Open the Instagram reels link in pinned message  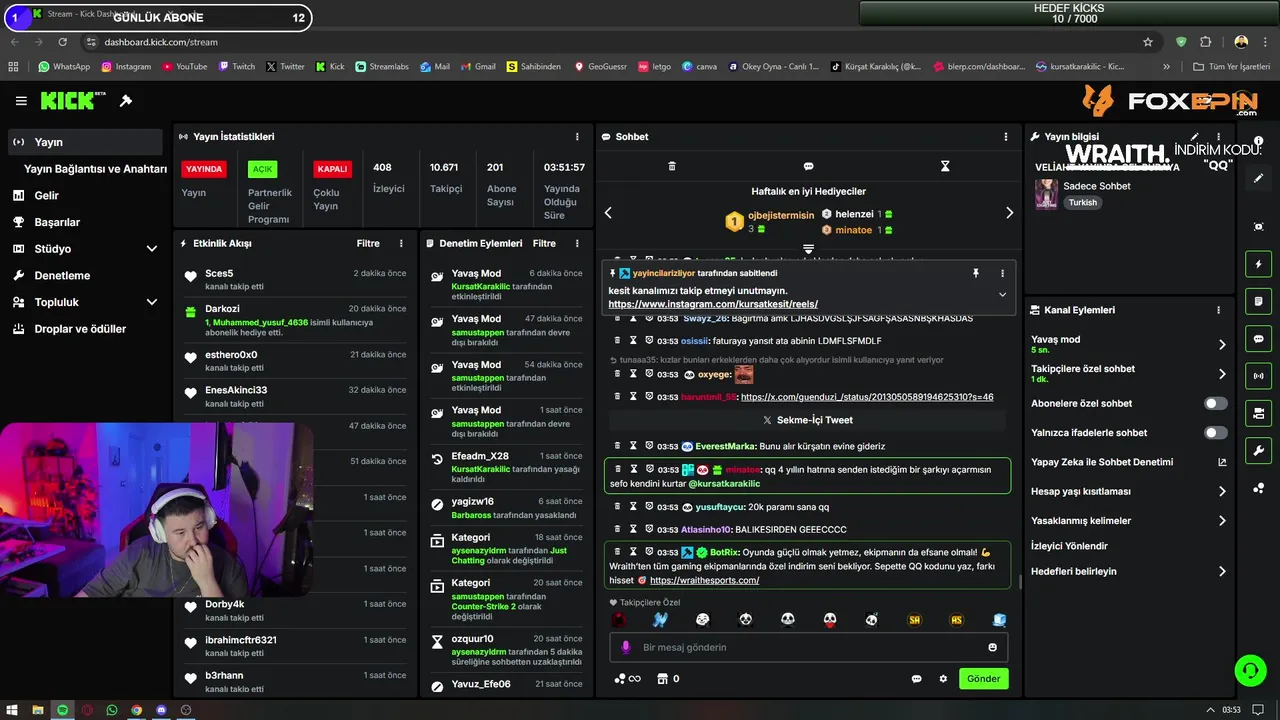[x=713, y=304]
